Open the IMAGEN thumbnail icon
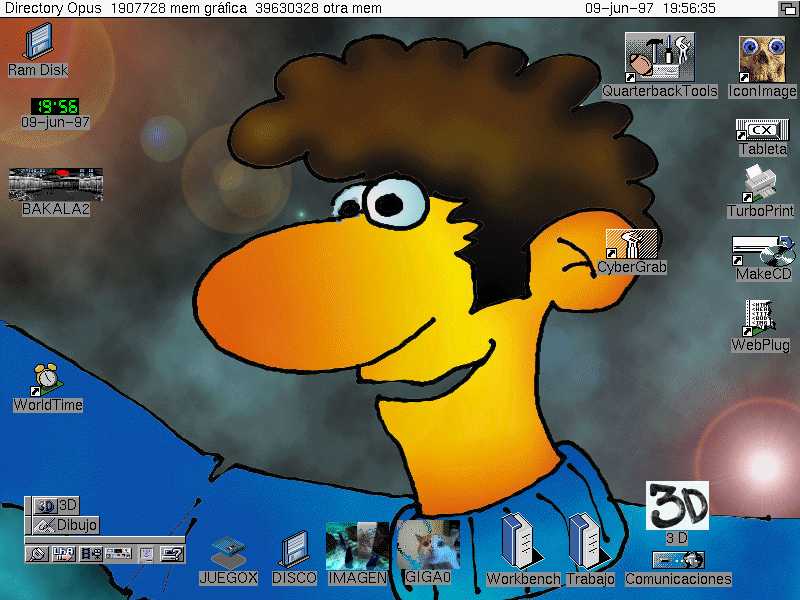800x600 pixels. point(357,547)
